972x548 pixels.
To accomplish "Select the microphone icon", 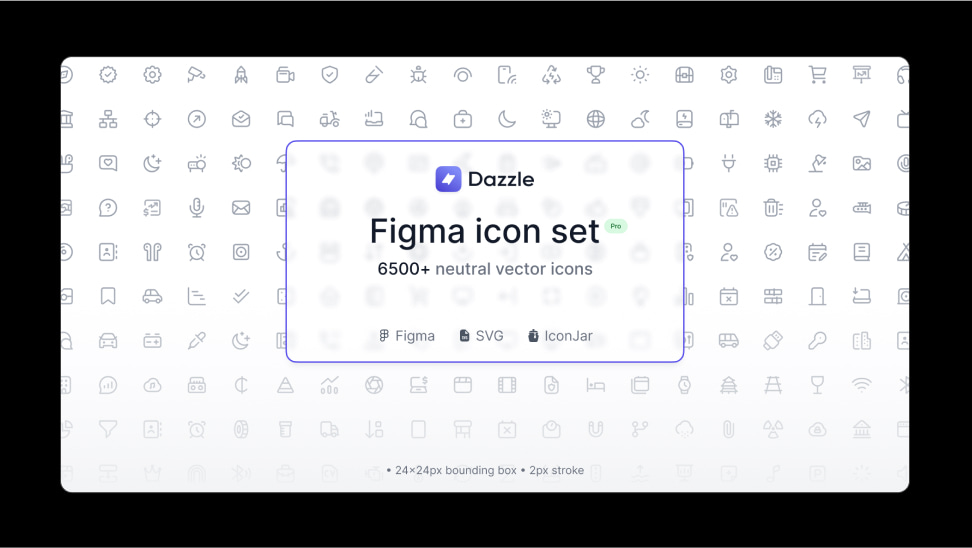I will point(197,208).
